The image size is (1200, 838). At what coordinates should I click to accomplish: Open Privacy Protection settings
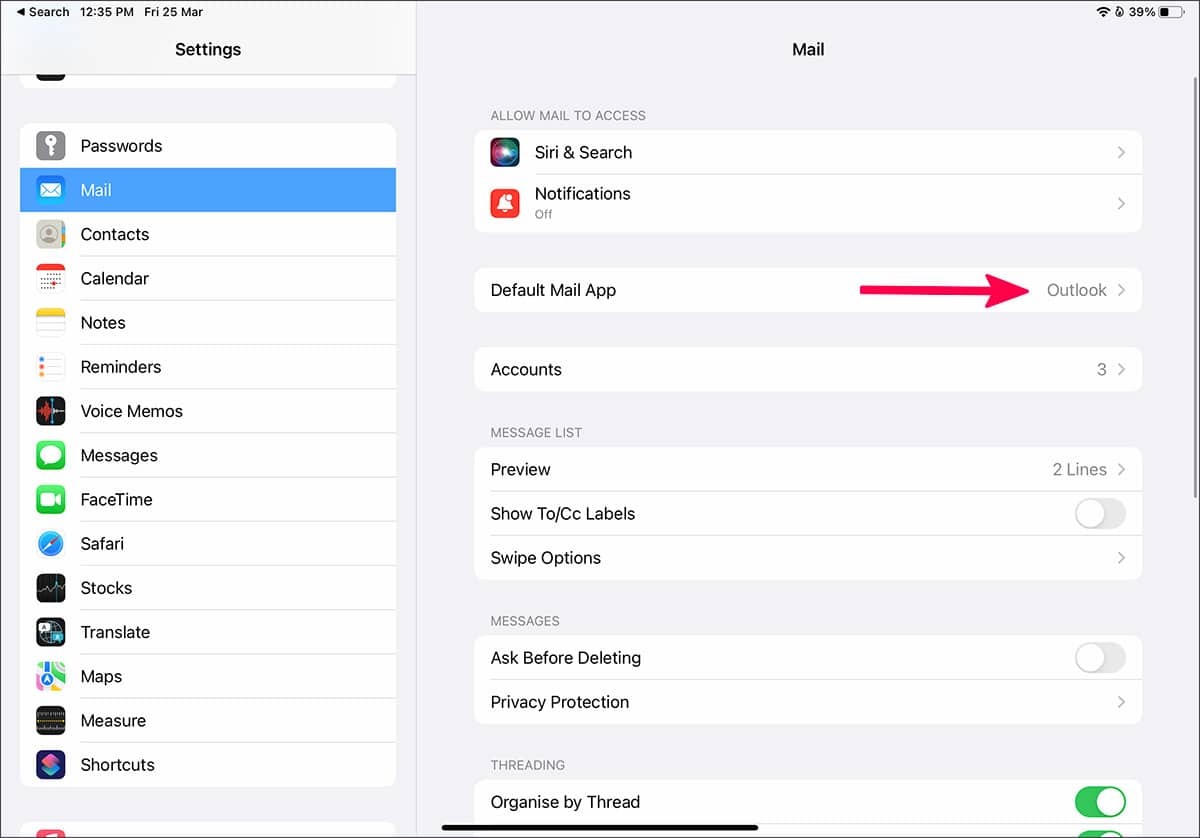(x=808, y=701)
